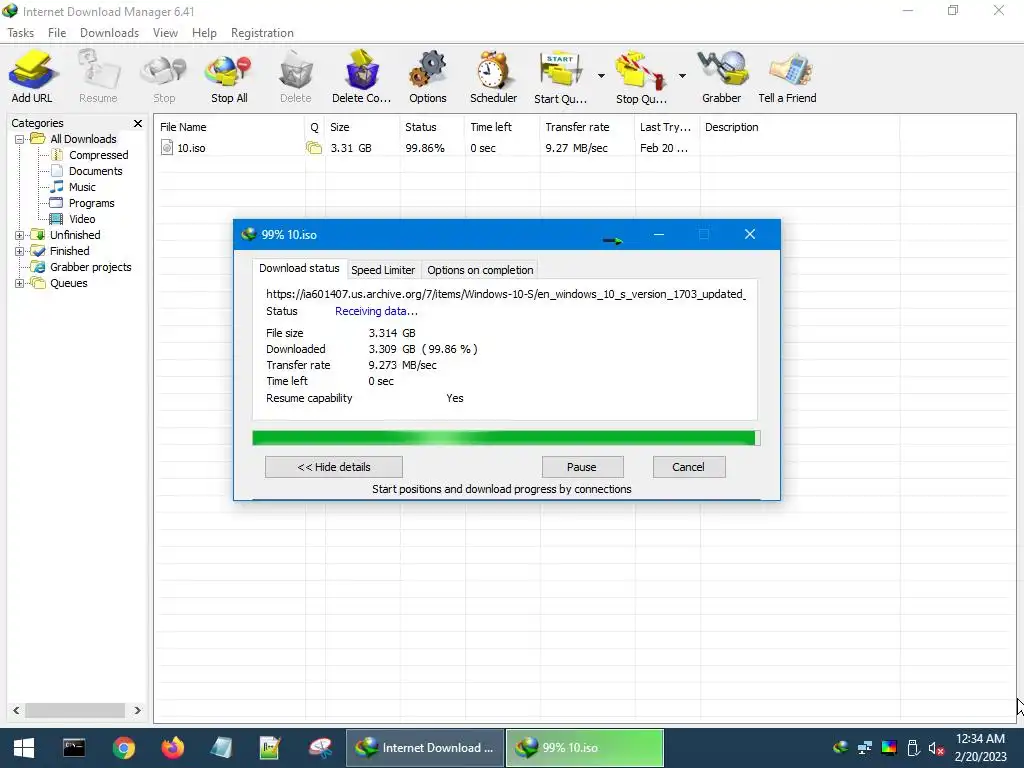This screenshot has width=1024, height=768.
Task: Click the queue icon for 10.iso
Action: coord(314,148)
